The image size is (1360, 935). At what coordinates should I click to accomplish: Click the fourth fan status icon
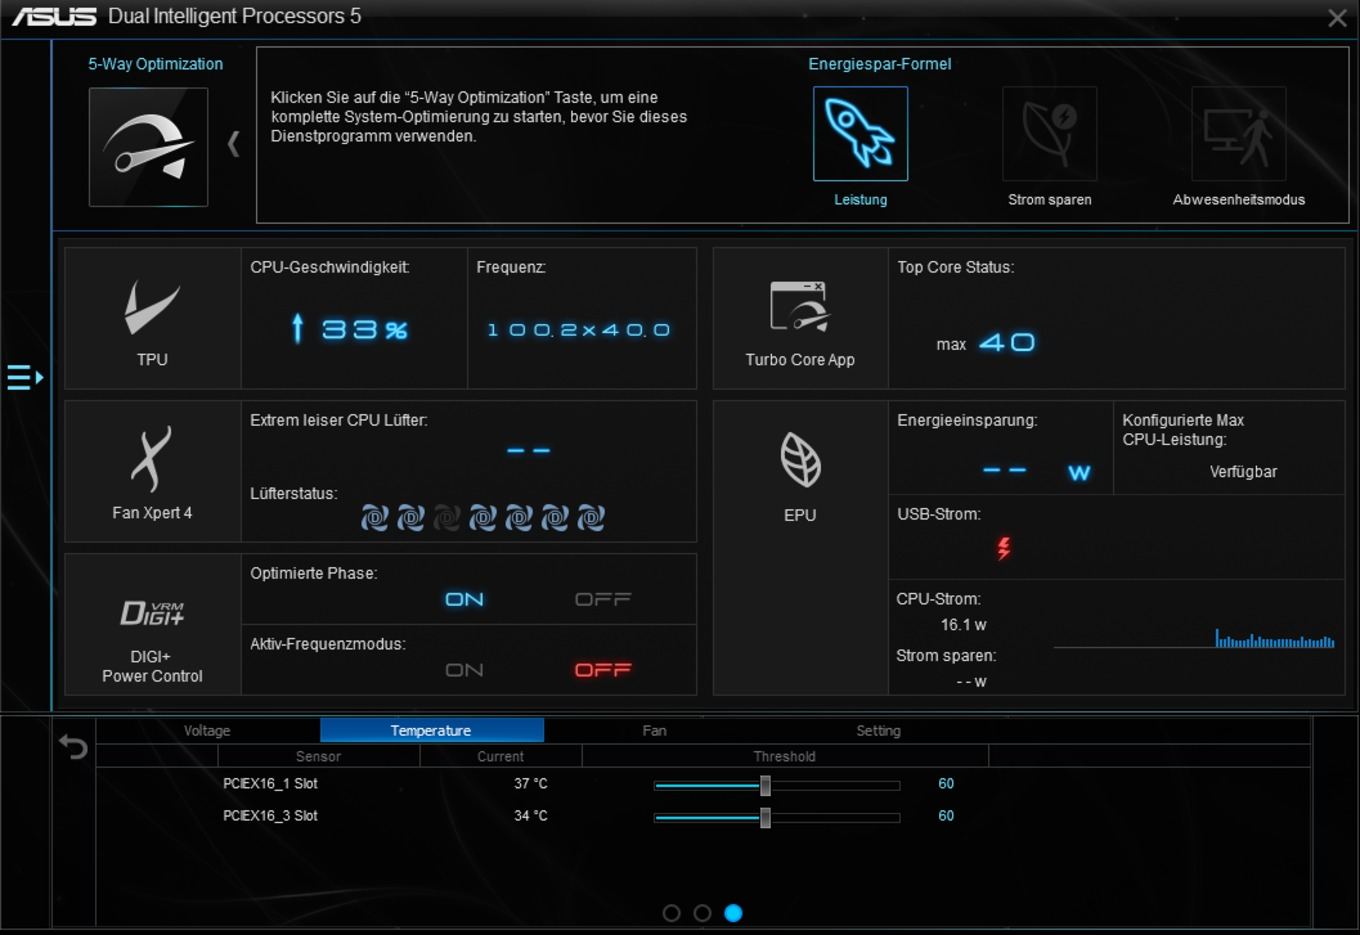483,518
